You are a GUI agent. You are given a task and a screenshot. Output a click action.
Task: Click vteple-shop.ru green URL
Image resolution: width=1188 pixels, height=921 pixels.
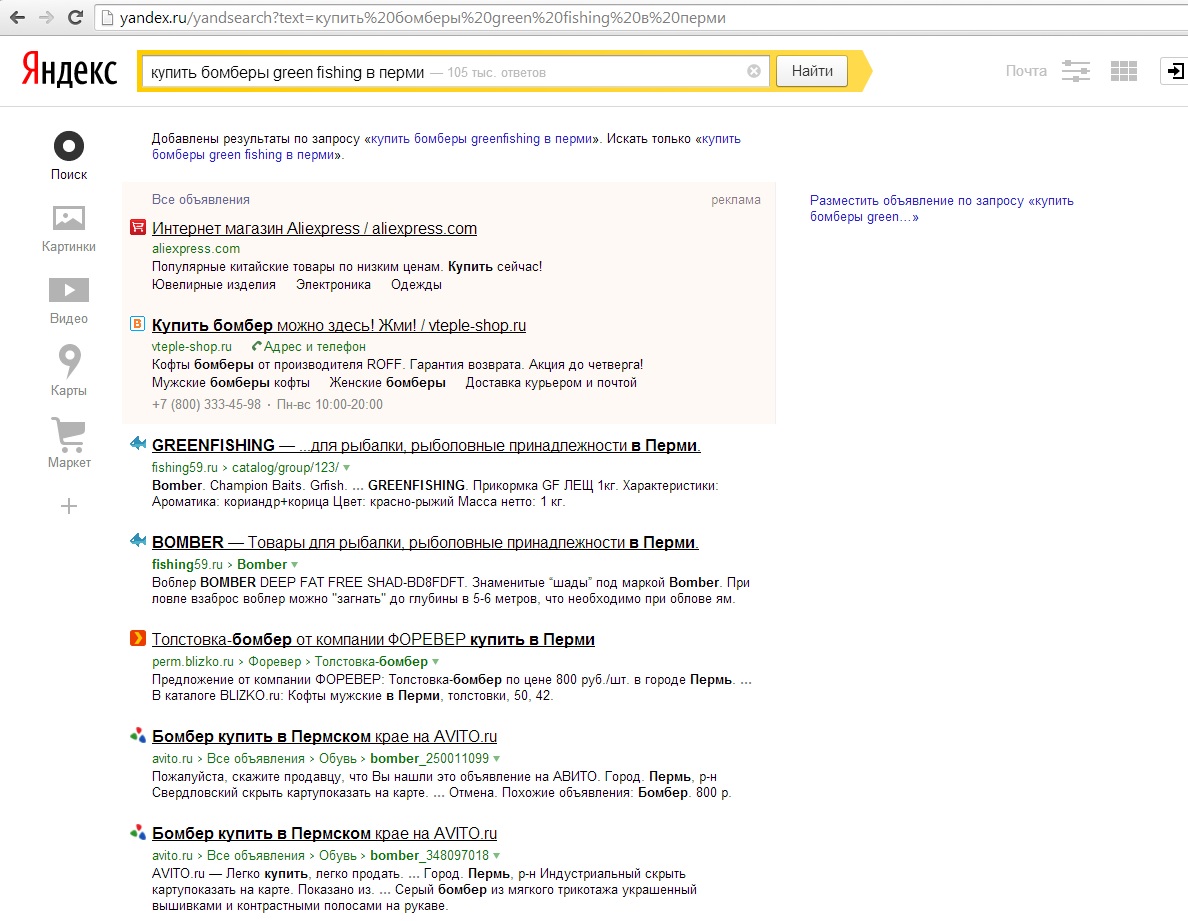[x=192, y=347]
